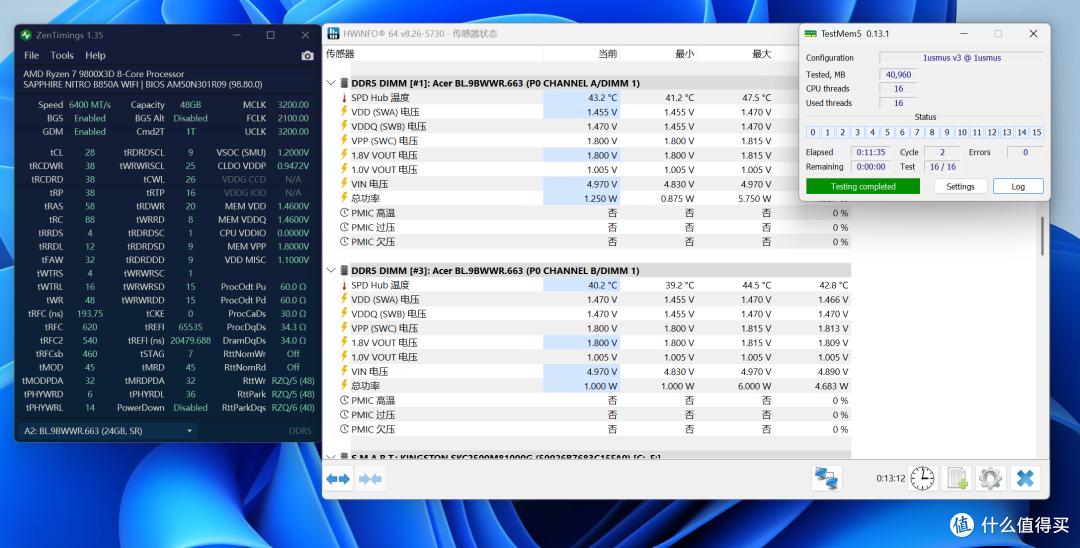Image resolution: width=1080 pixels, height=548 pixels.
Task: Open the File menu in ZenTimings
Action: [32, 55]
